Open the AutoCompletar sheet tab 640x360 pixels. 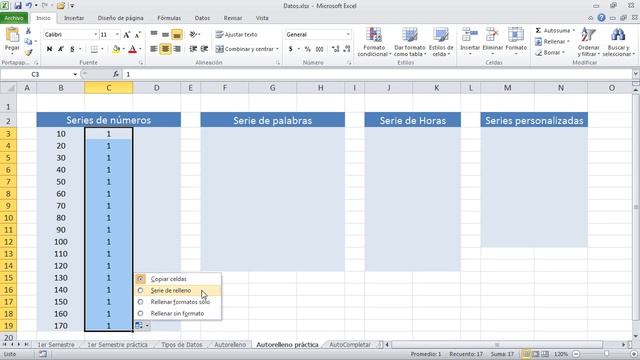(350, 345)
